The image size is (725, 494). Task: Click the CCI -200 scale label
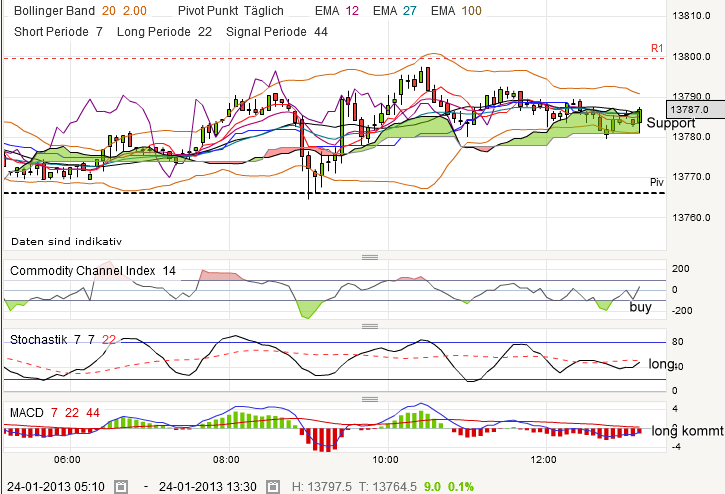pyautogui.click(x=682, y=310)
